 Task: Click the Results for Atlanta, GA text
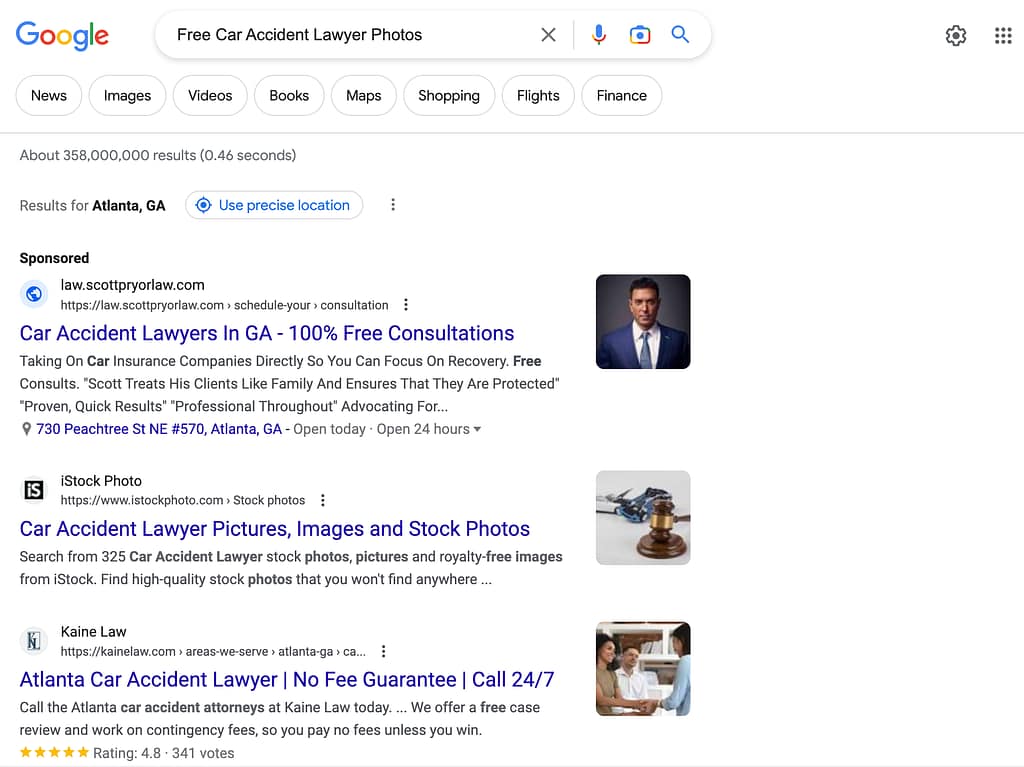[92, 206]
